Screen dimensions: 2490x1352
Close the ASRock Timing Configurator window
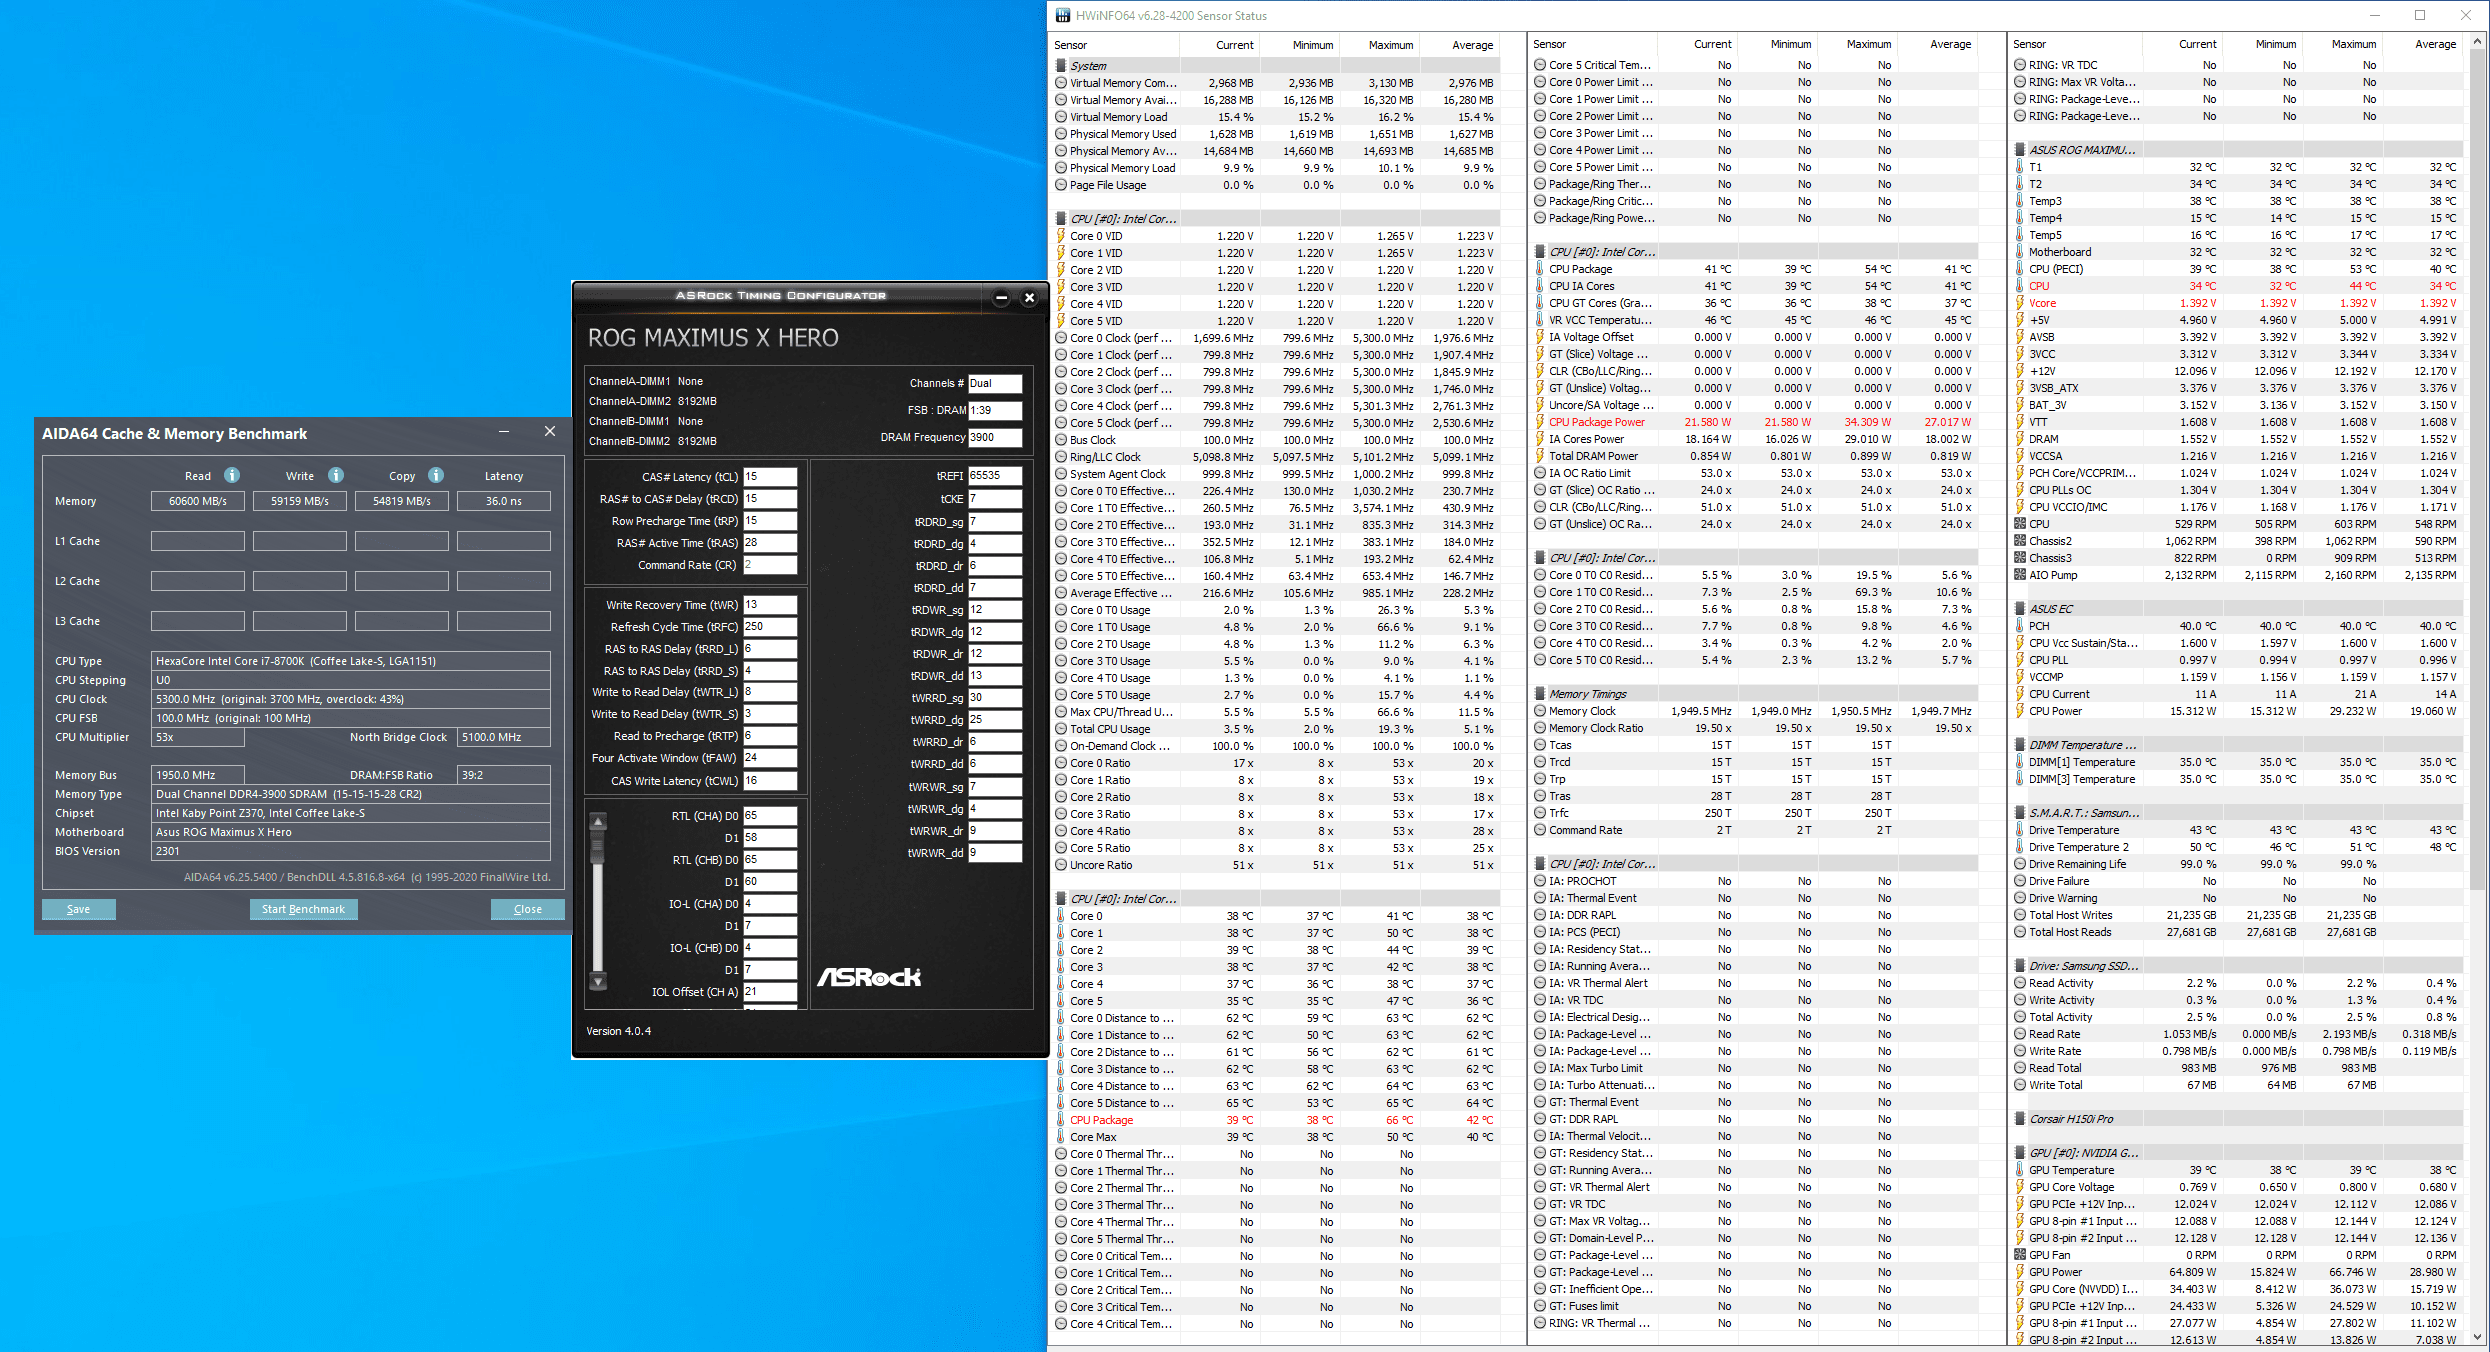tap(1029, 298)
